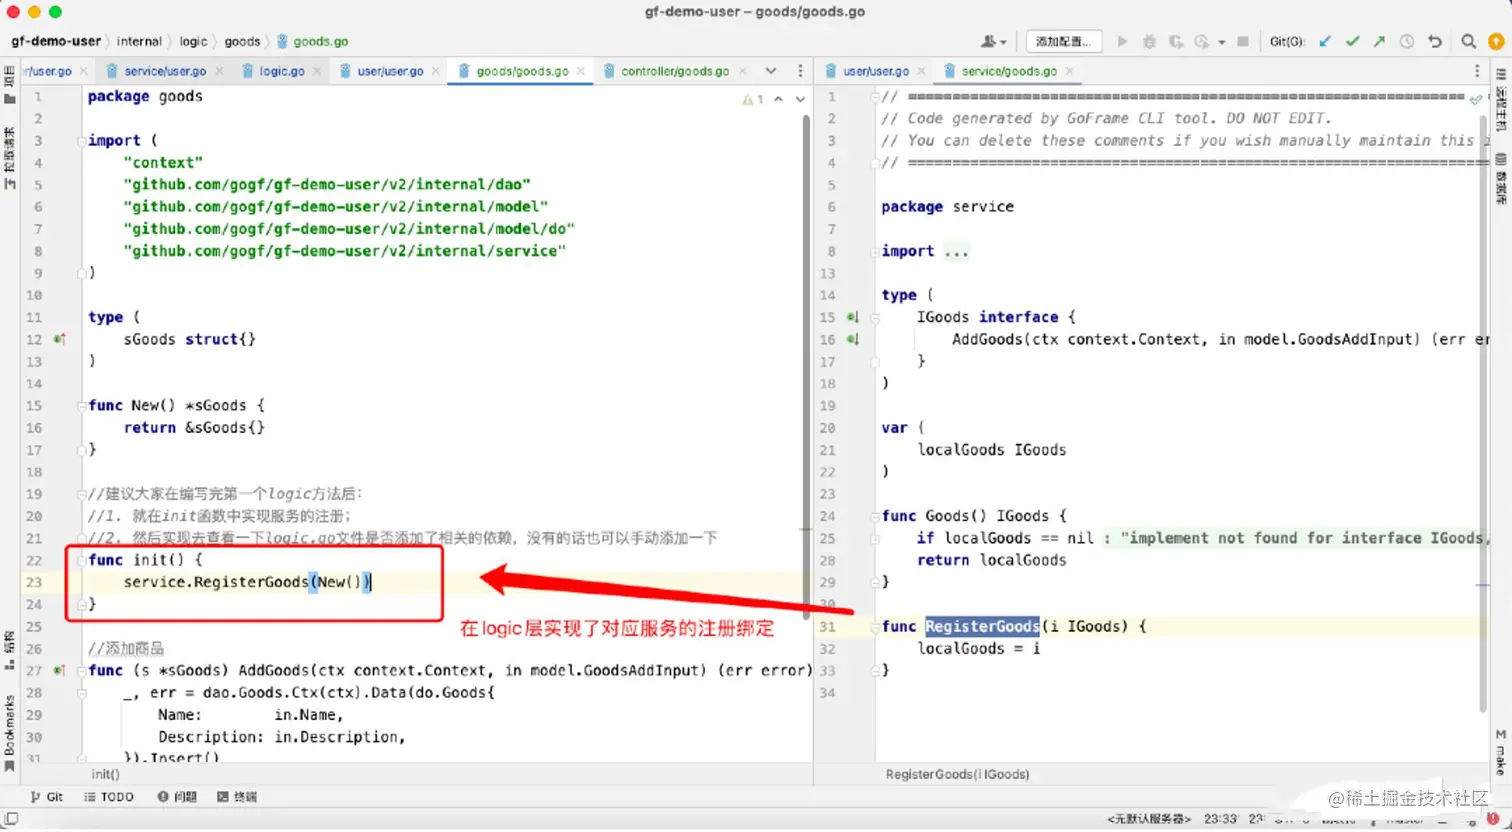
Task: Click the init() breadcrumb under left editor
Action: (x=106, y=774)
